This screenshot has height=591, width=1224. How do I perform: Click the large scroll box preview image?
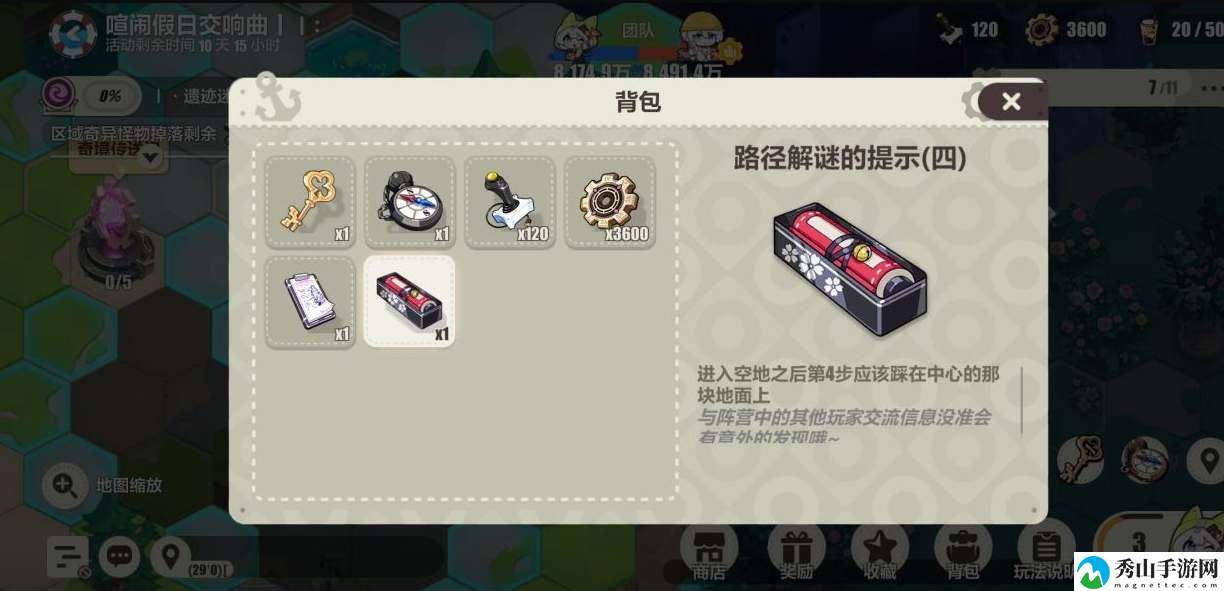click(850, 269)
